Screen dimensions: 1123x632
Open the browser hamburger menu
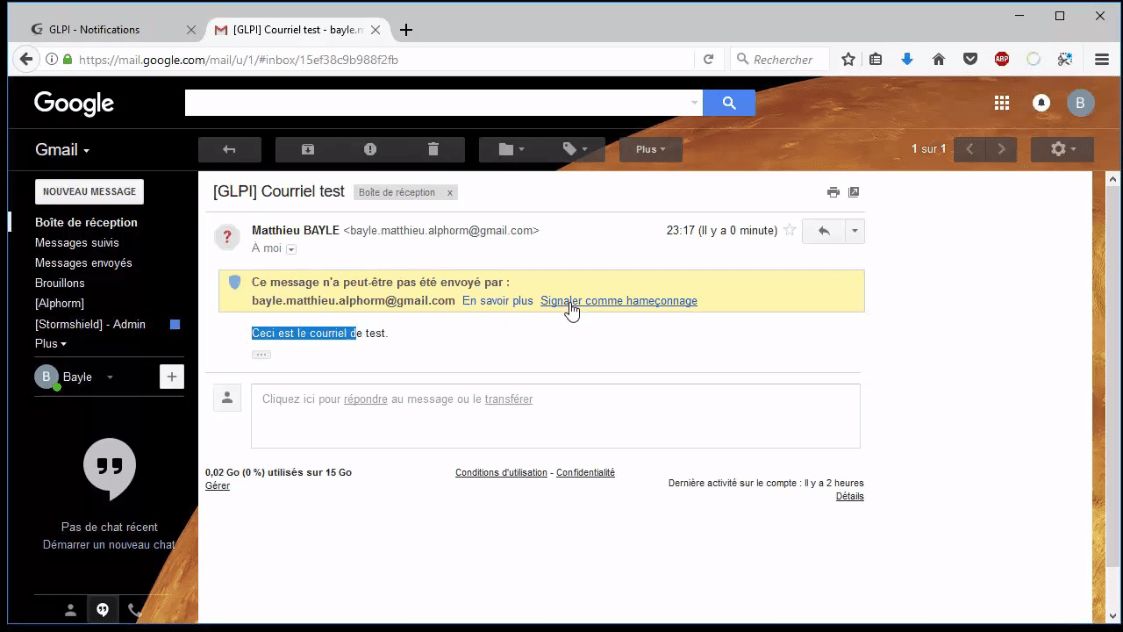tap(1102, 59)
